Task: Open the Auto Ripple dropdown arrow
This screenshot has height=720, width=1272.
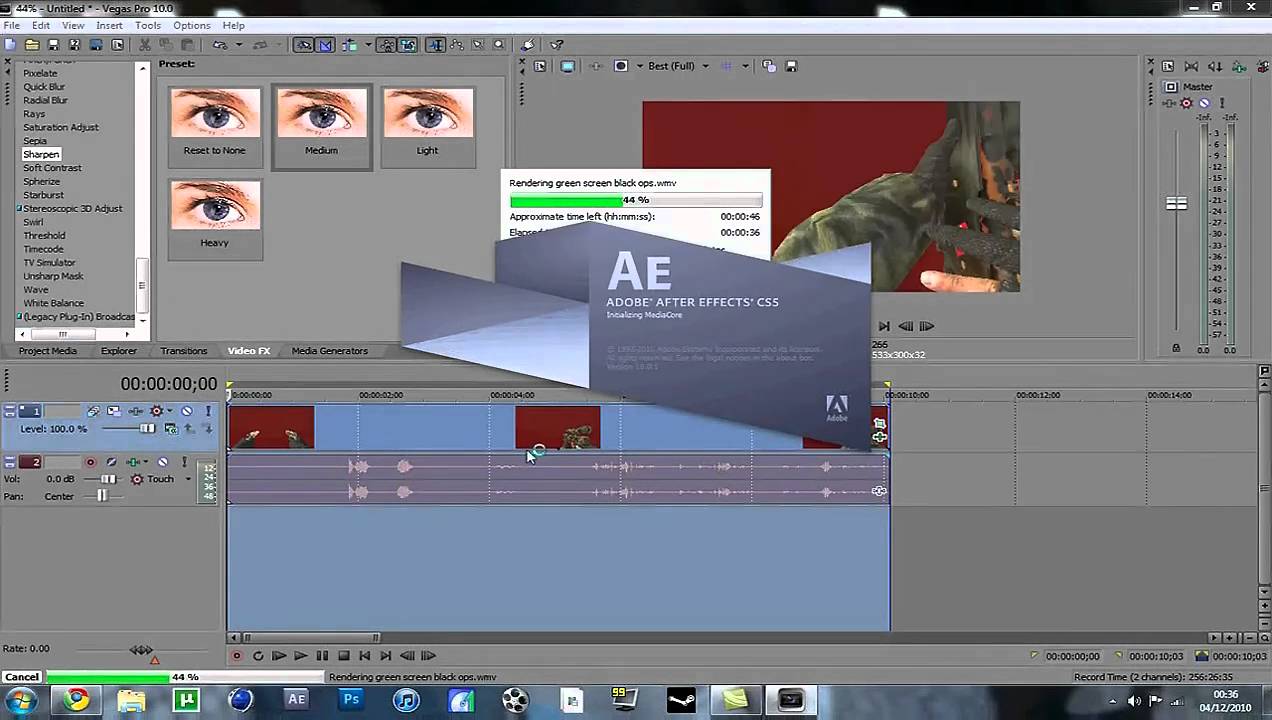Action: (368, 45)
